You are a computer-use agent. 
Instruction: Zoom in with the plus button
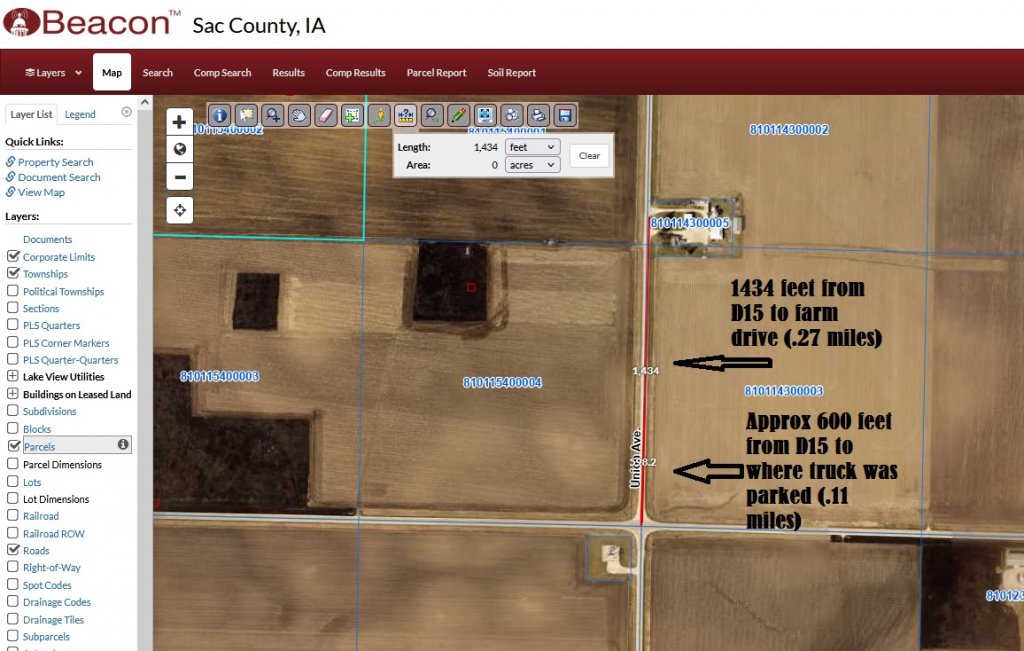pos(180,122)
